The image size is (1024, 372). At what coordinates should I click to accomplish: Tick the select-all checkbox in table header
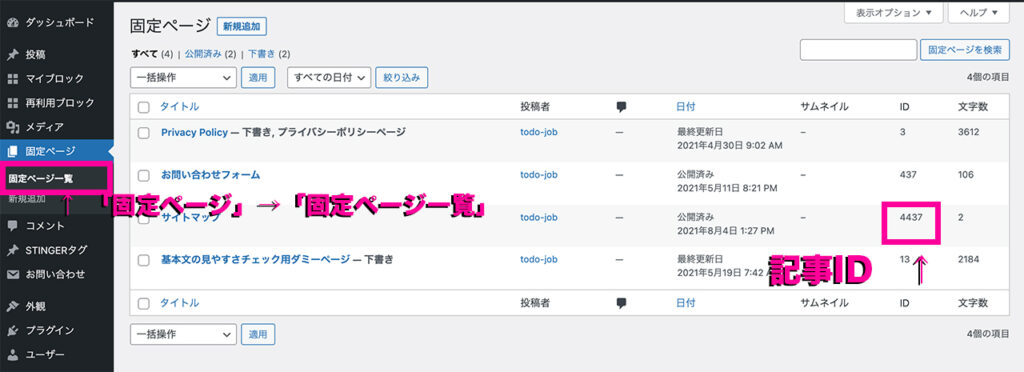(144, 107)
